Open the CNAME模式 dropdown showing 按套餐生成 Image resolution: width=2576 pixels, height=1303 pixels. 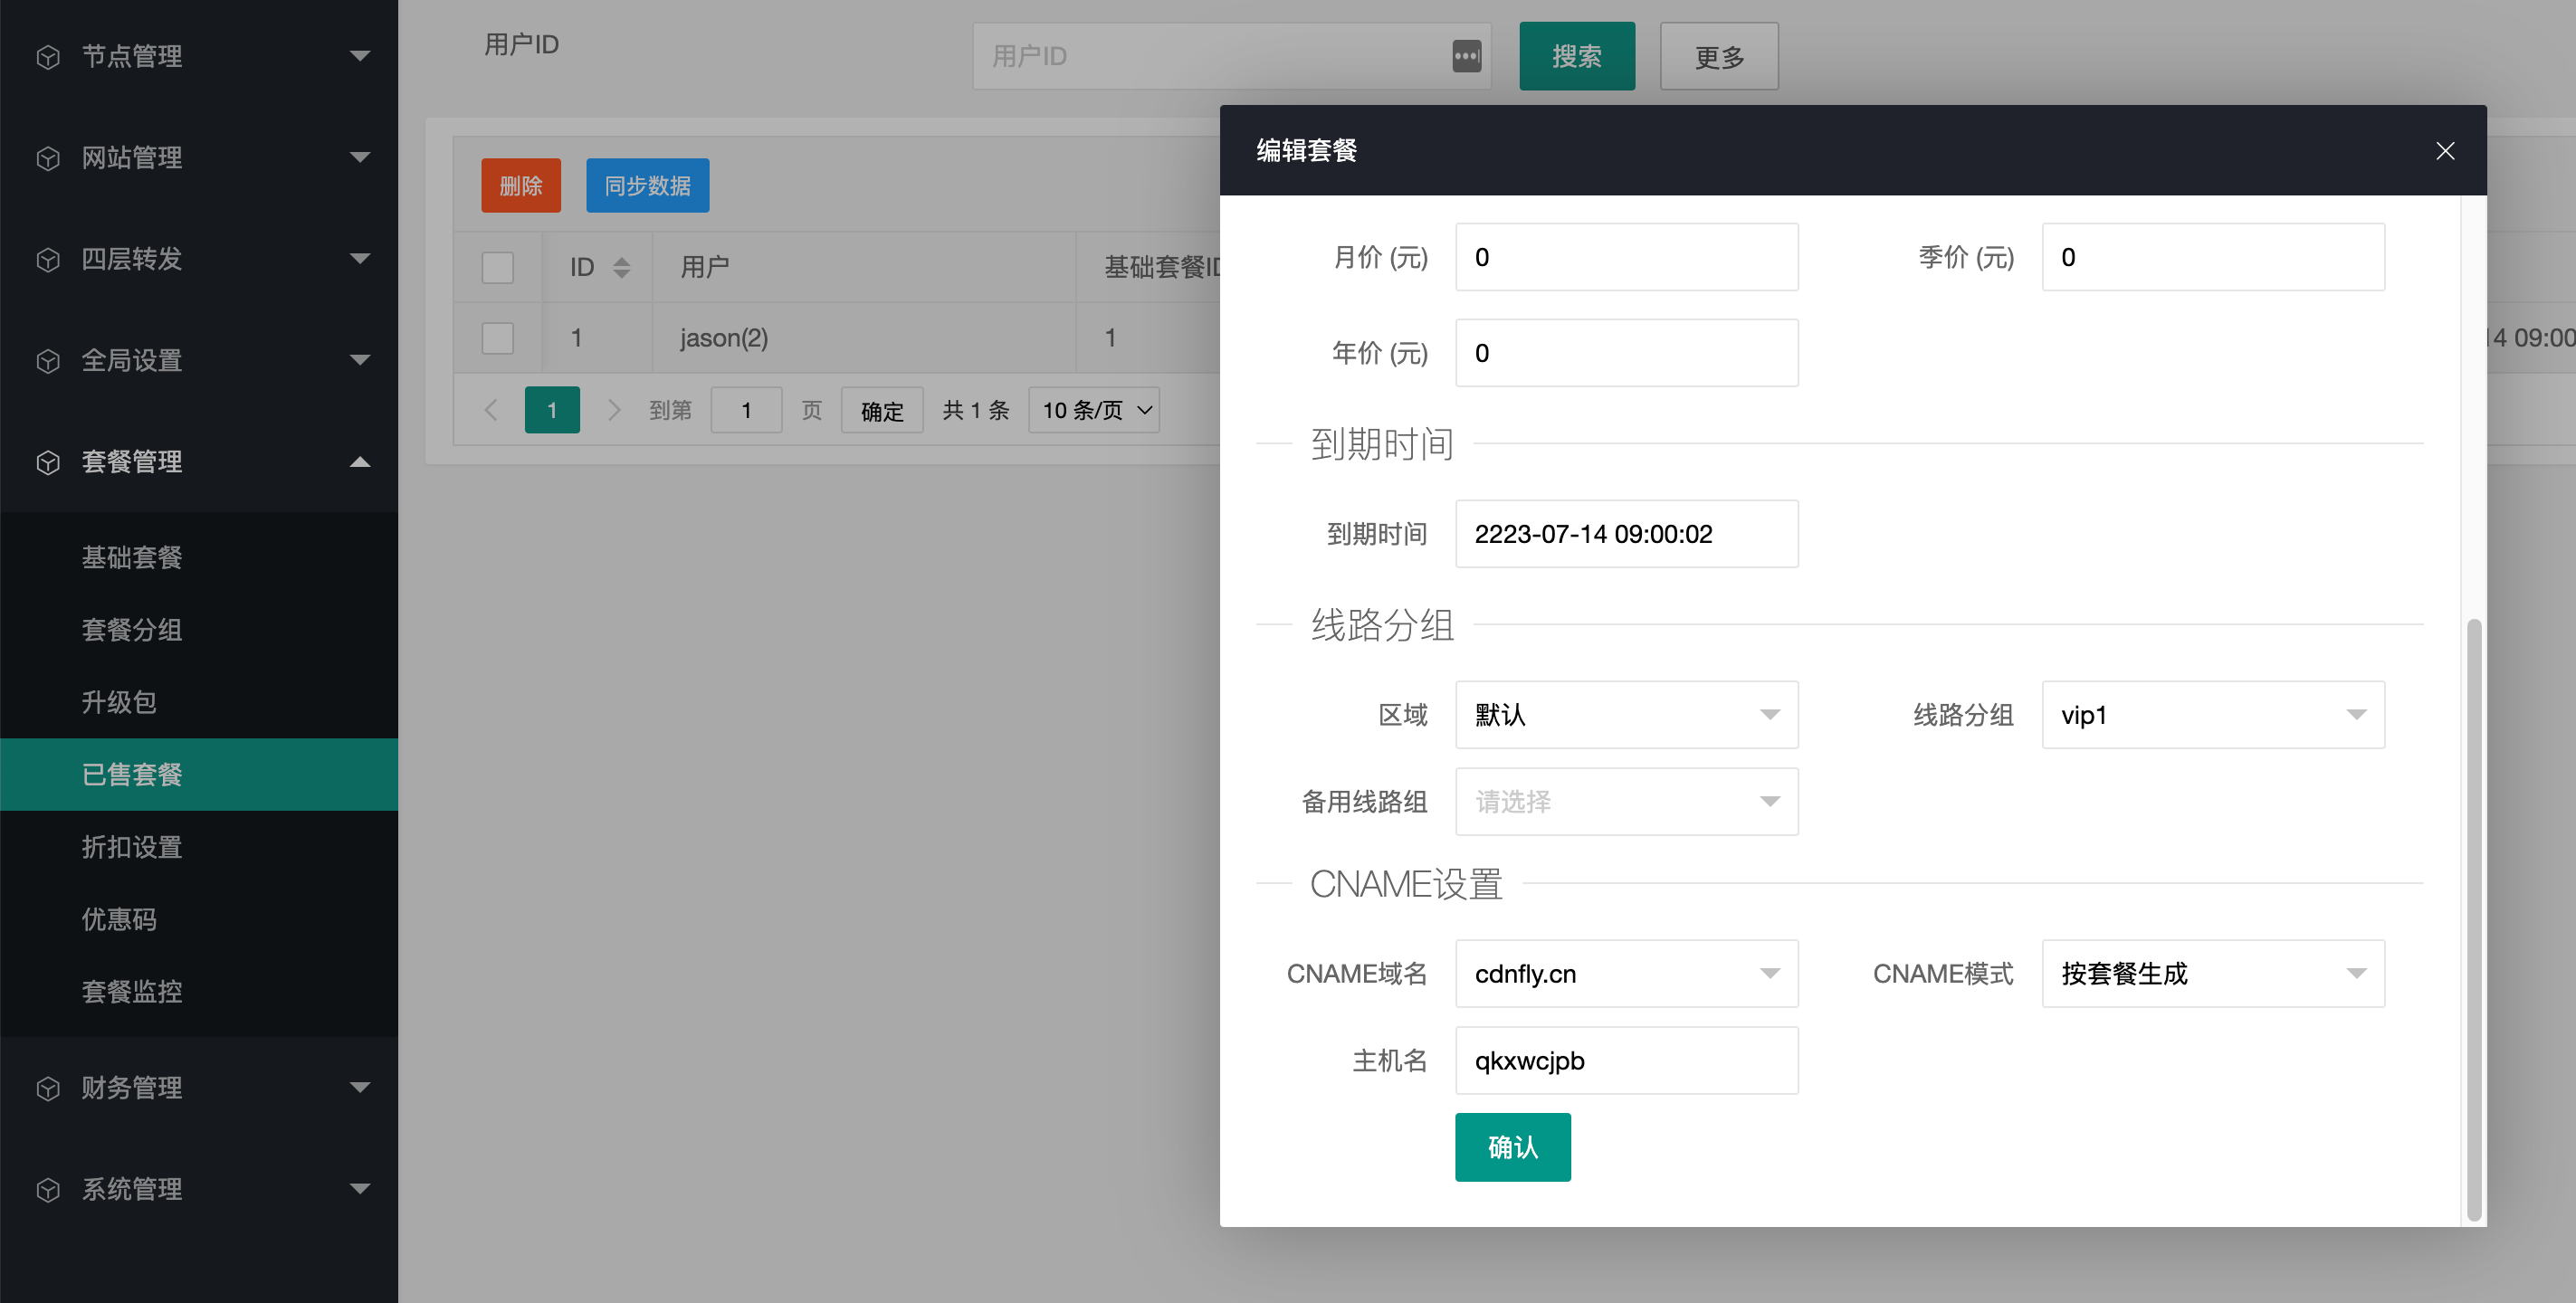click(x=2212, y=974)
